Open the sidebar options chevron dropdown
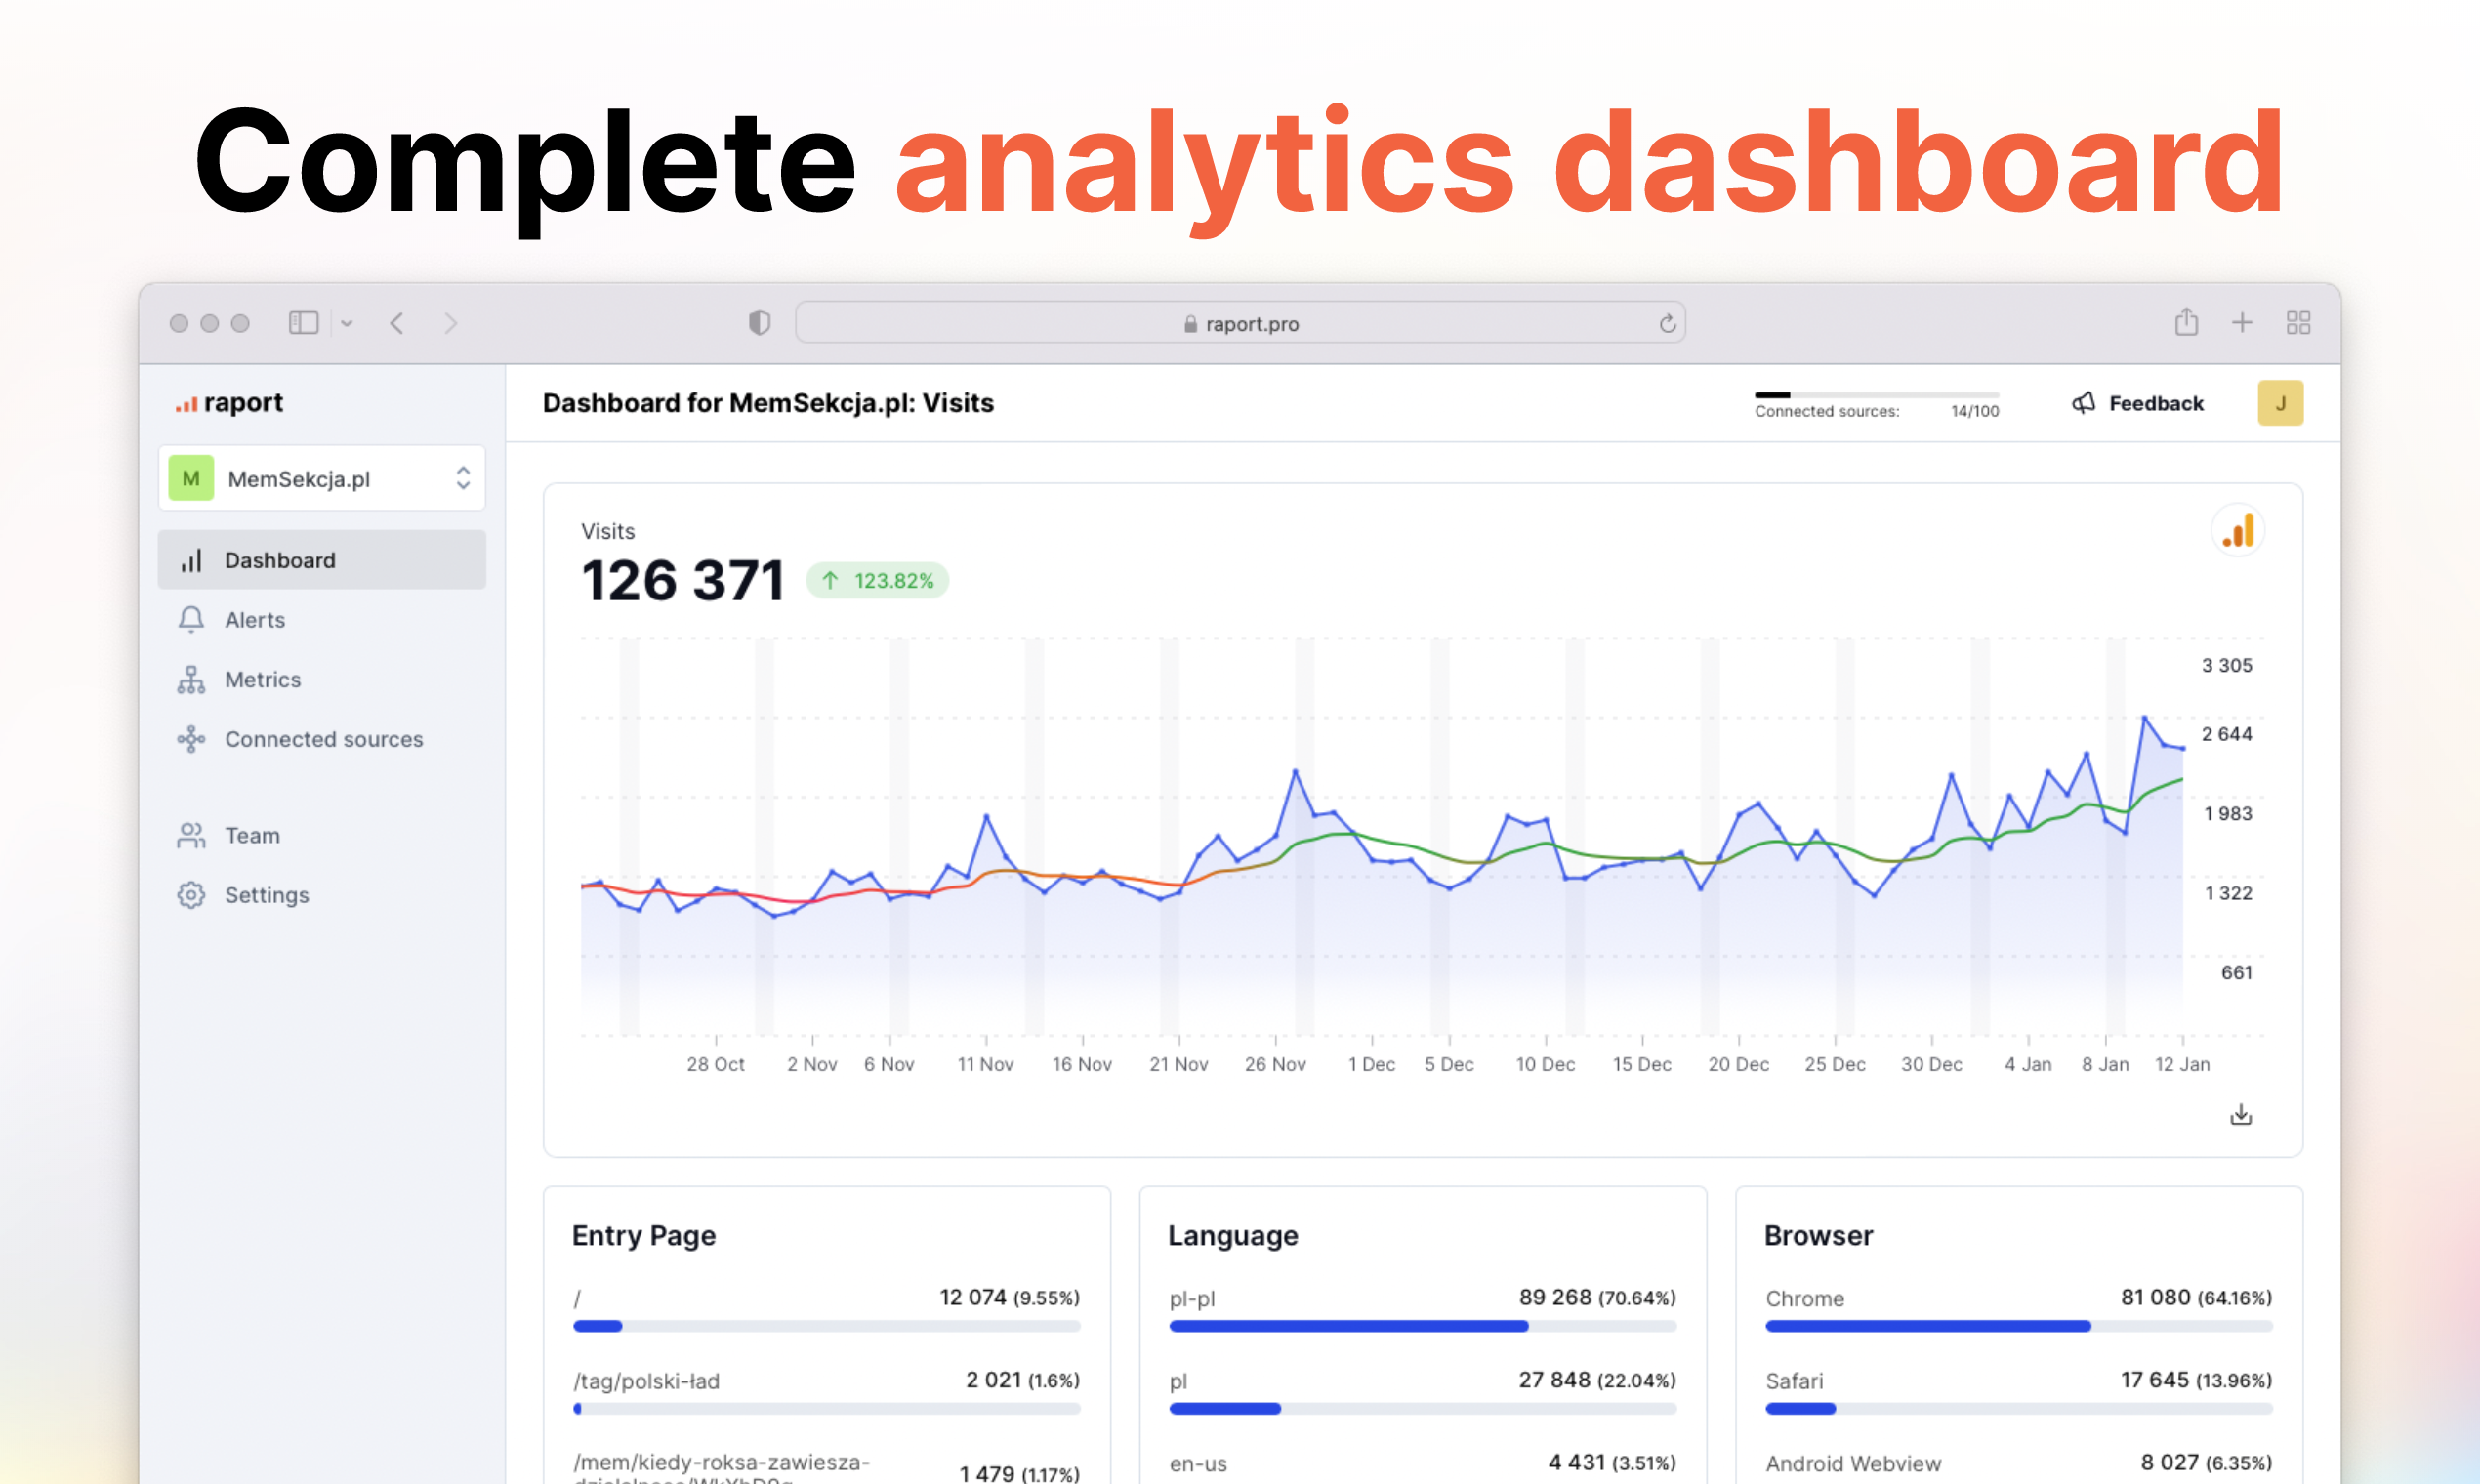2480x1484 pixels. click(347, 323)
